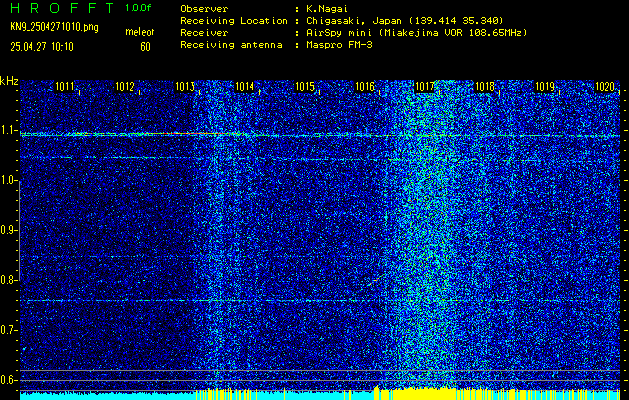Screen dimensions: 629x400
Task: Click the 0.9 frequency axis label
Action: [8, 230]
